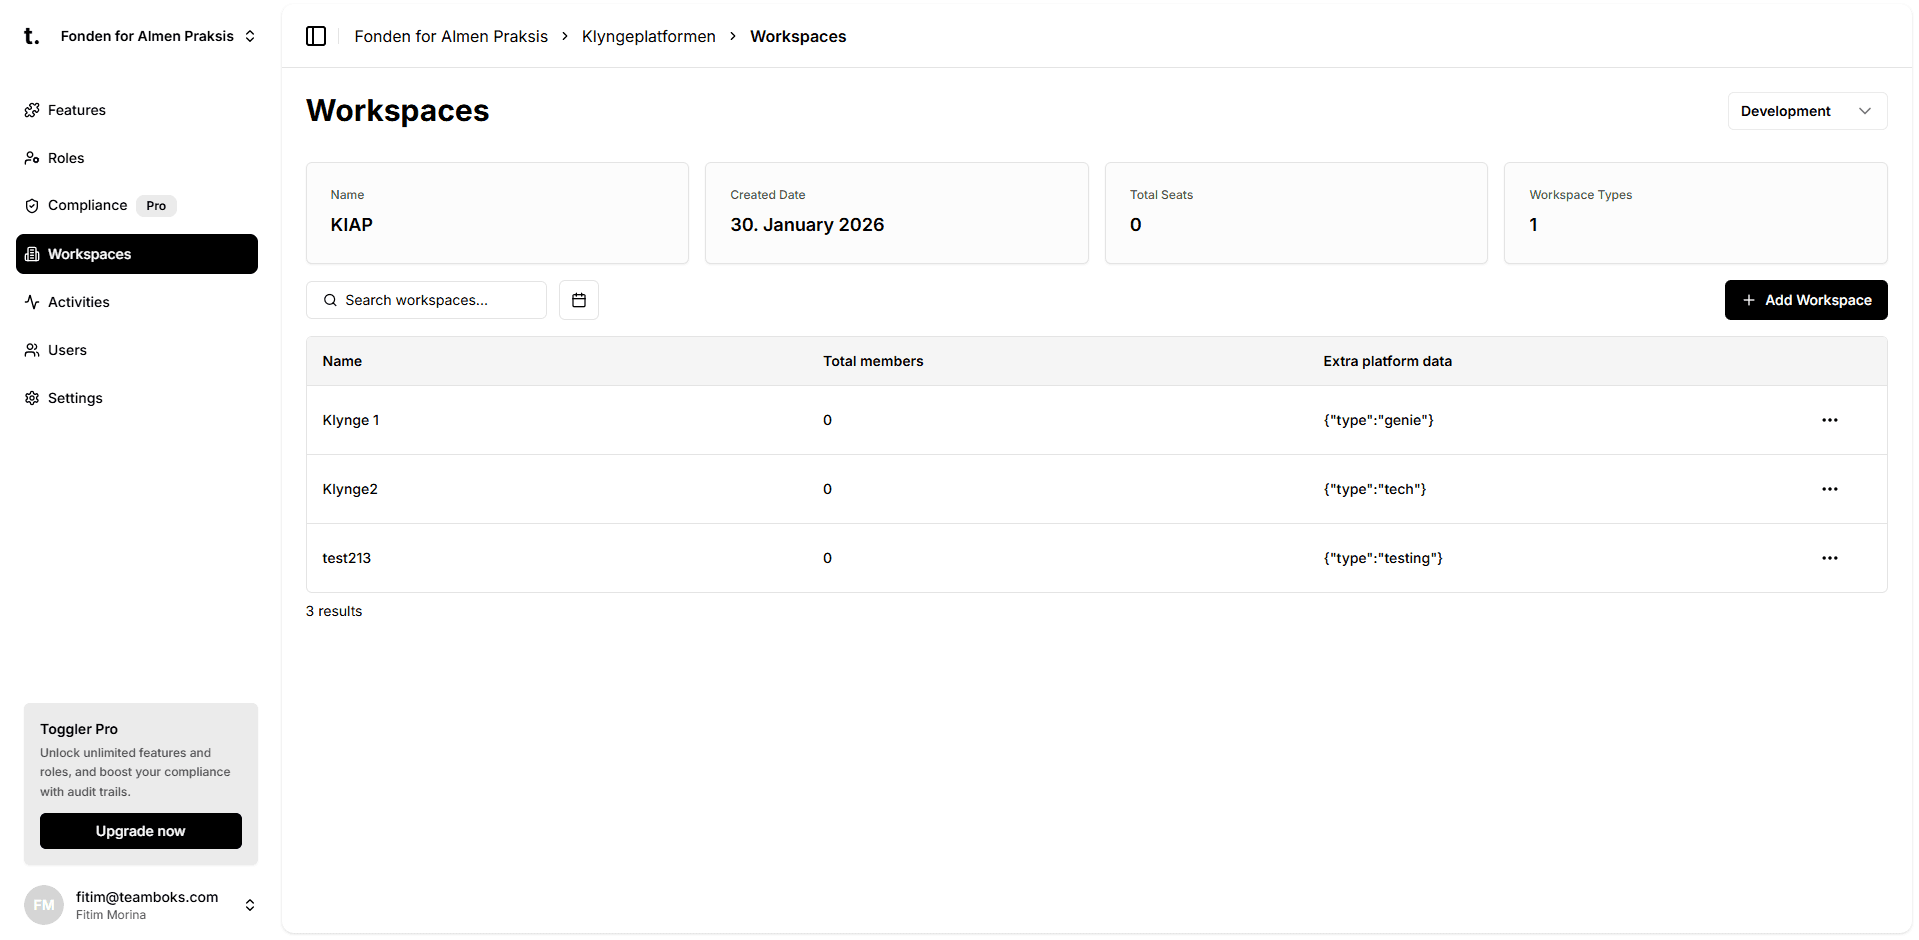Expand the user account menu chevron
The width and height of the screenshot is (1919, 940).
250,905
